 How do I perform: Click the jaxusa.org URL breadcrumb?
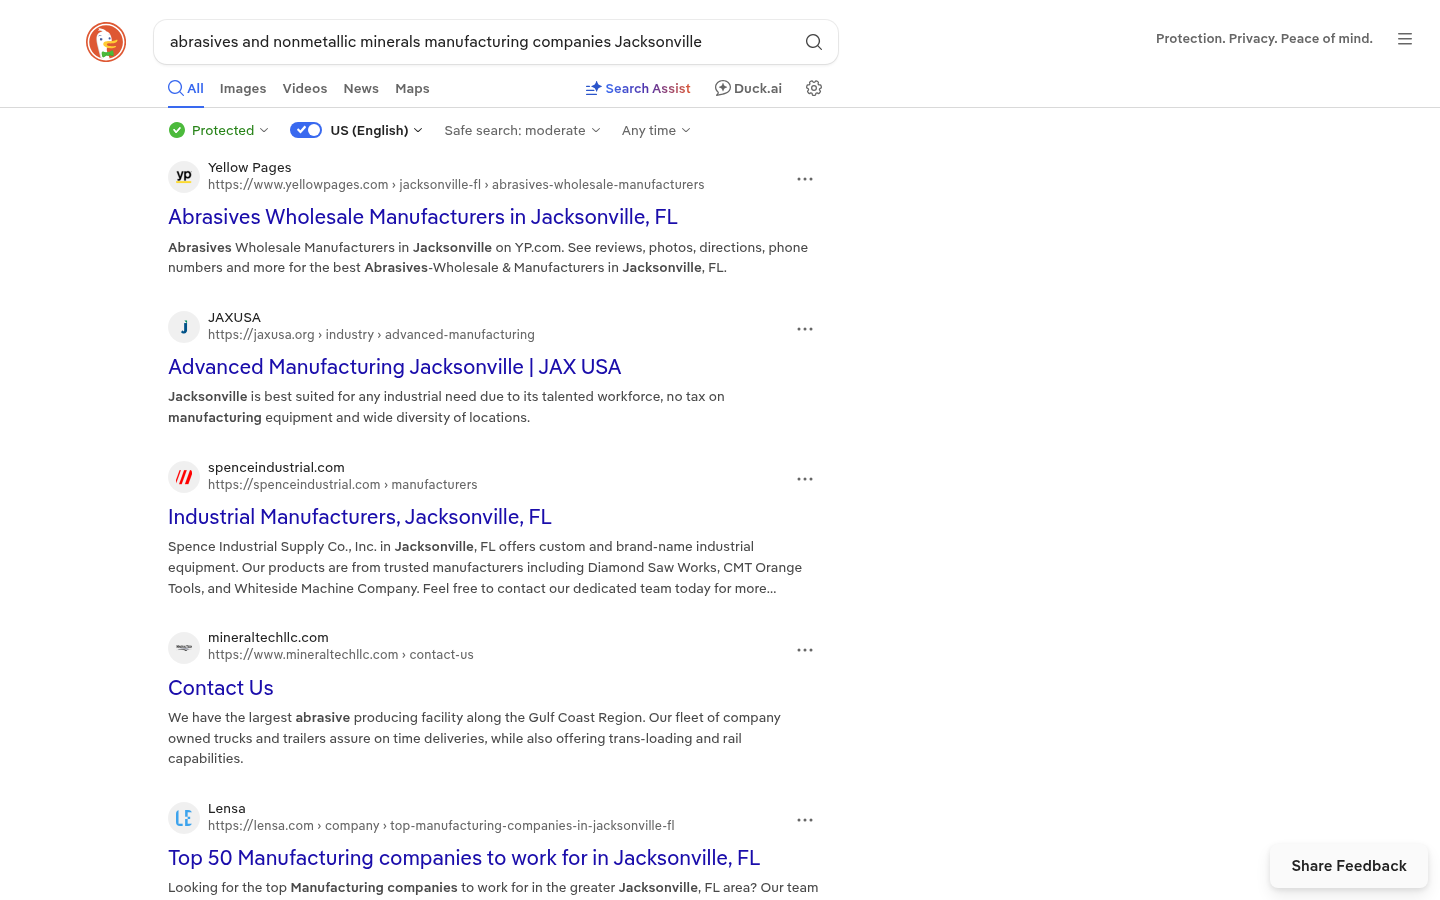[371, 335]
